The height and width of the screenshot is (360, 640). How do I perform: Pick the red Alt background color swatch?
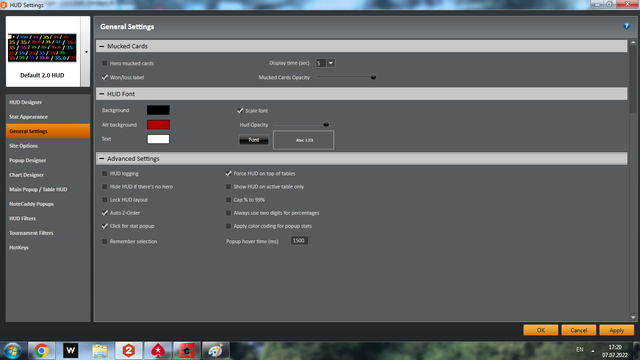click(x=158, y=124)
